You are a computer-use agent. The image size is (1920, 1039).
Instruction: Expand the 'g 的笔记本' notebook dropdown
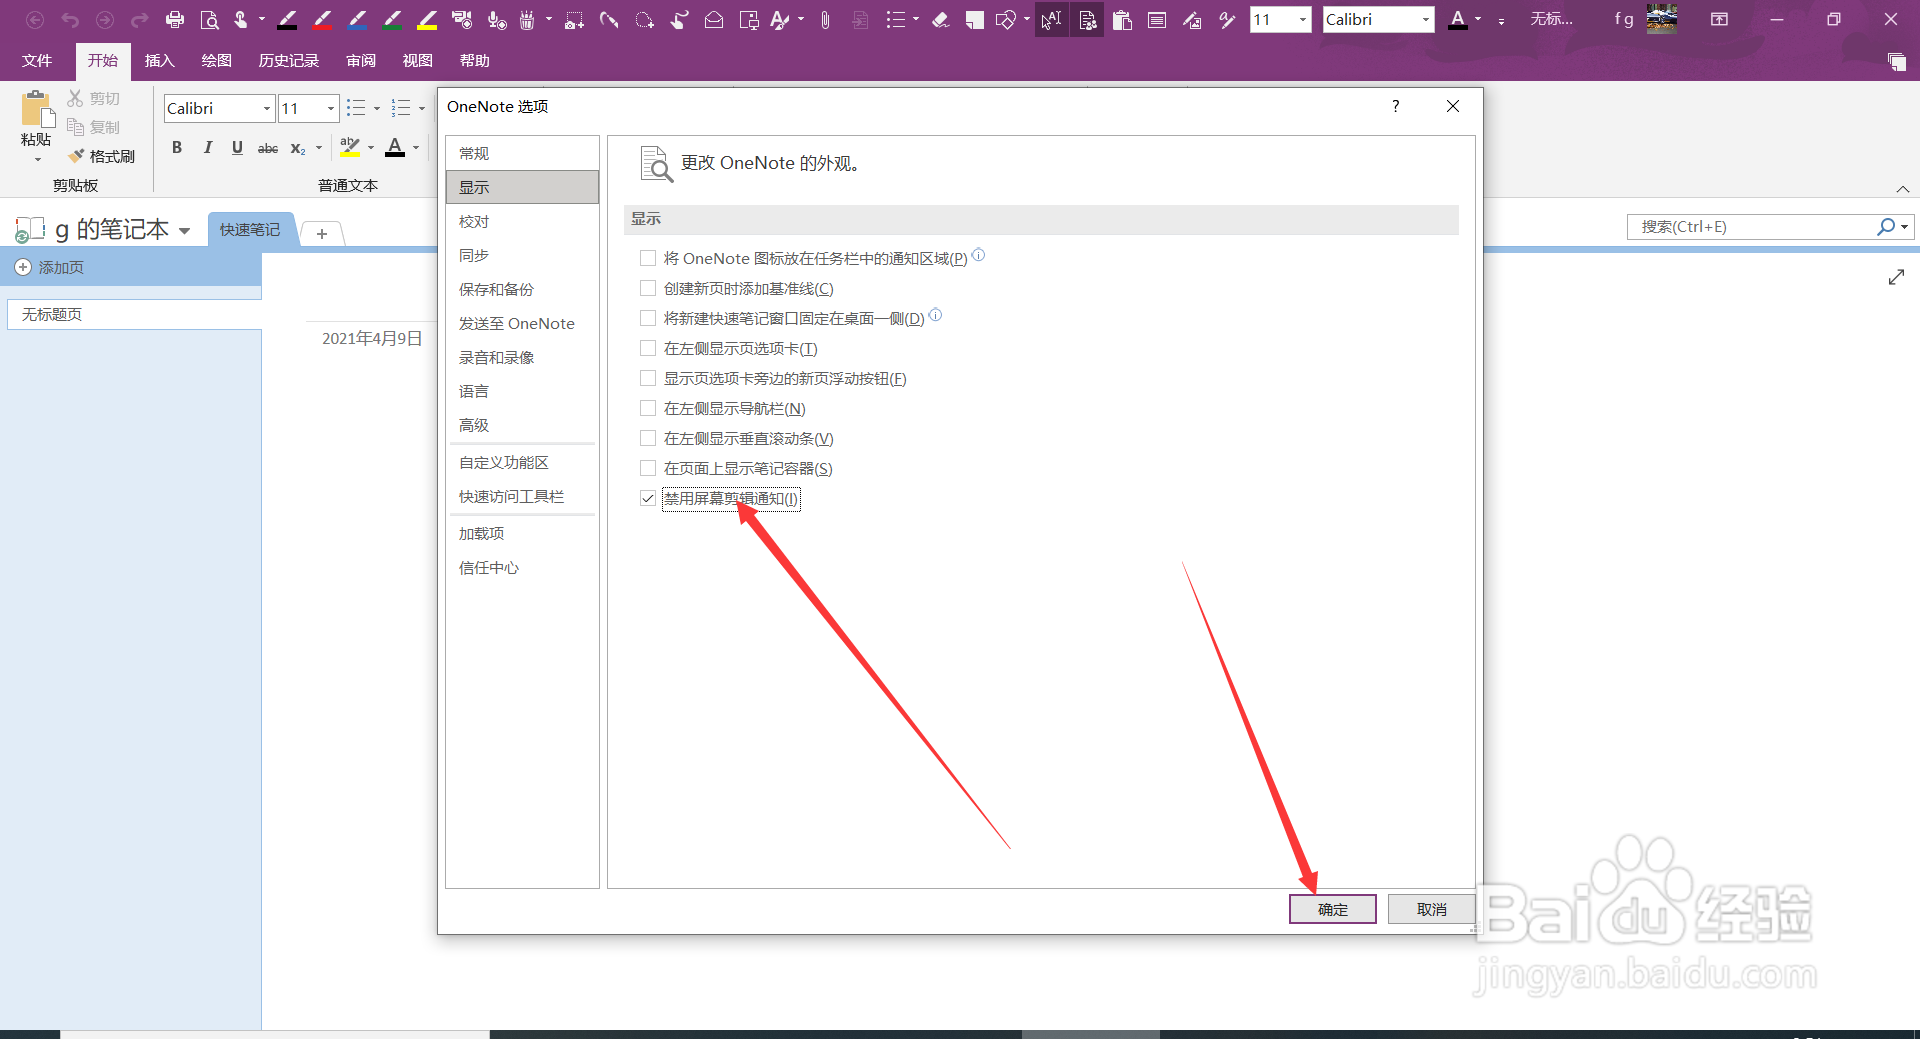coord(185,230)
